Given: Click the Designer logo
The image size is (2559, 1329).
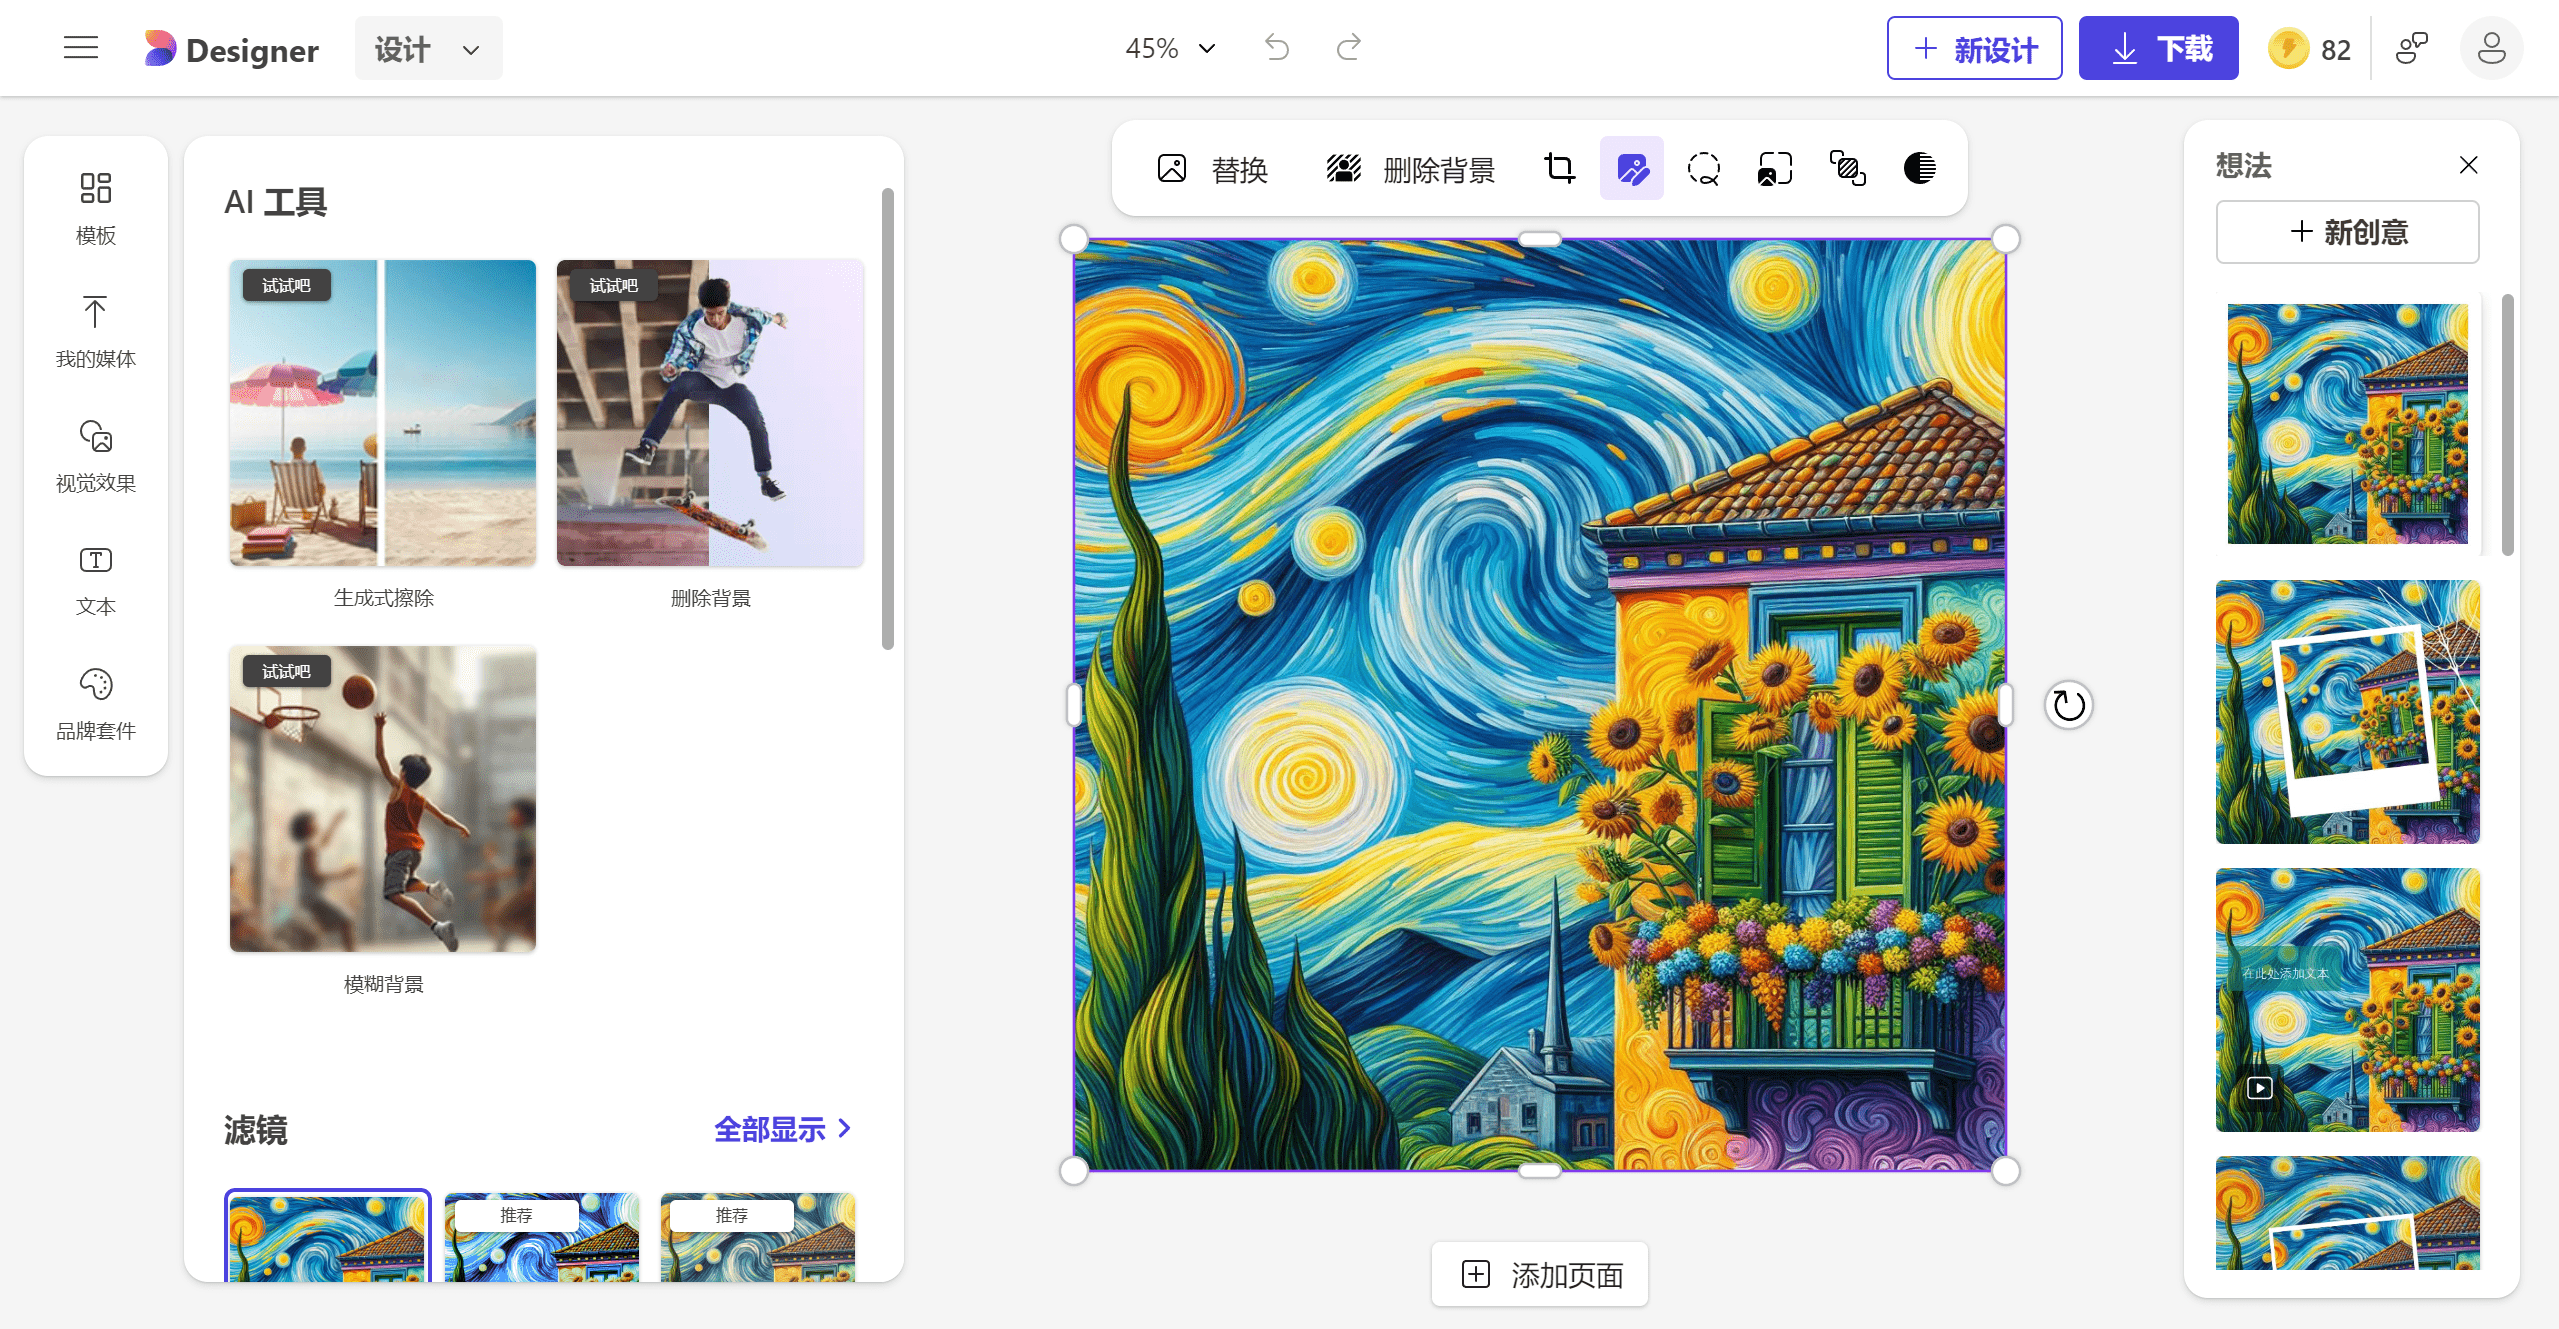Looking at the screenshot, I should click(x=231, y=49).
